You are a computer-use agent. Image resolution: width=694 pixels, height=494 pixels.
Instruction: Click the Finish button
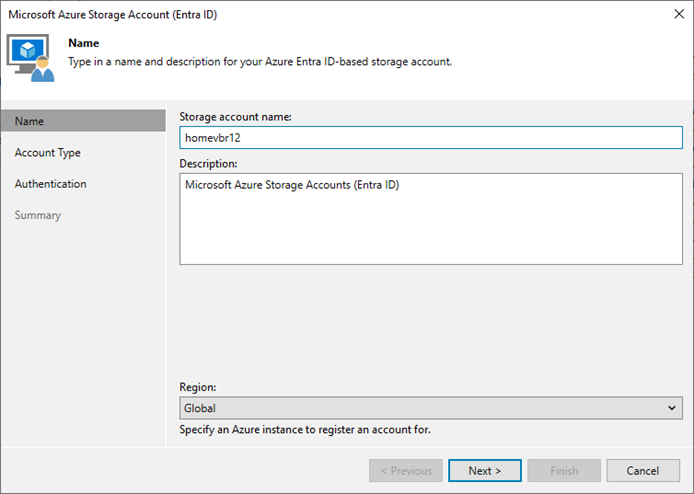click(564, 471)
